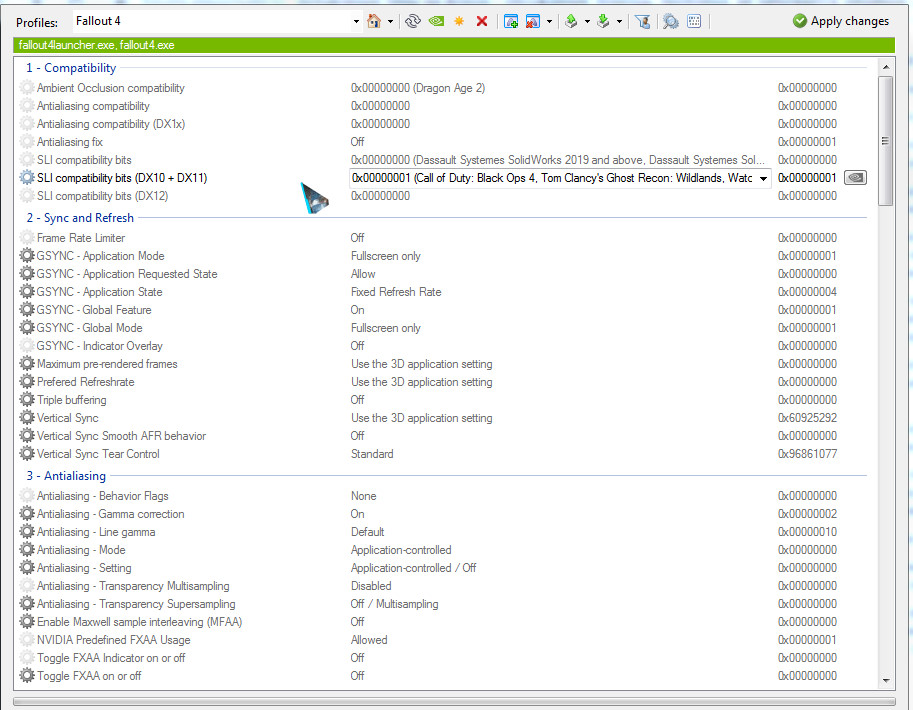Click the 0x00000000 (Dragon Age 2) value
913x710 pixels.
coord(417,88)
